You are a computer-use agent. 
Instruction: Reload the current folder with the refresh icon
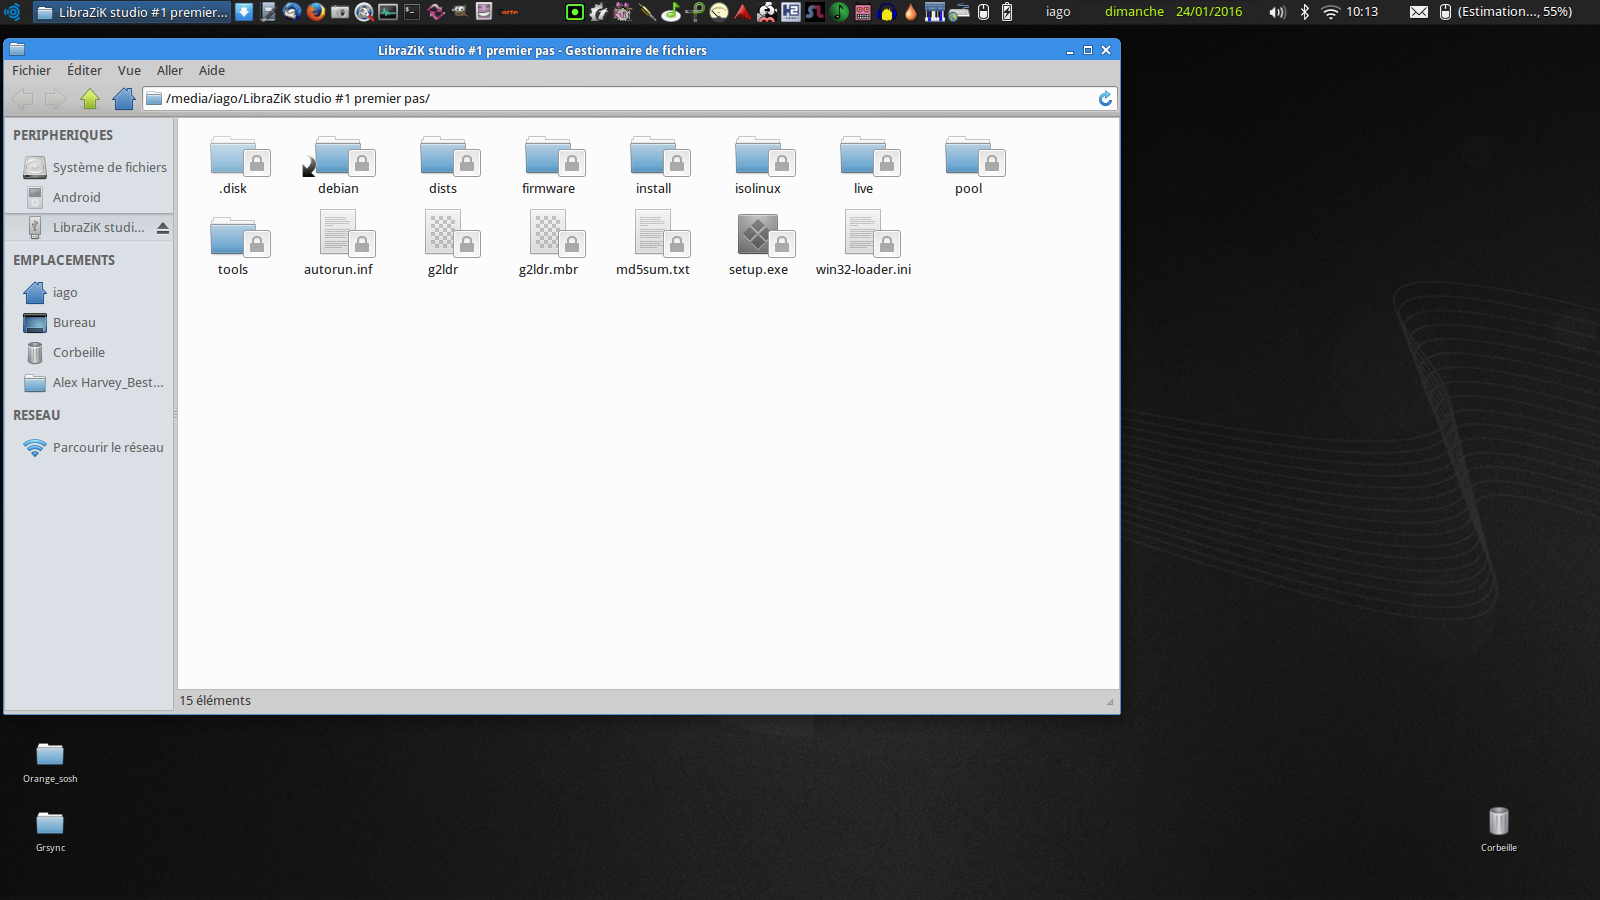(1105, 98)
